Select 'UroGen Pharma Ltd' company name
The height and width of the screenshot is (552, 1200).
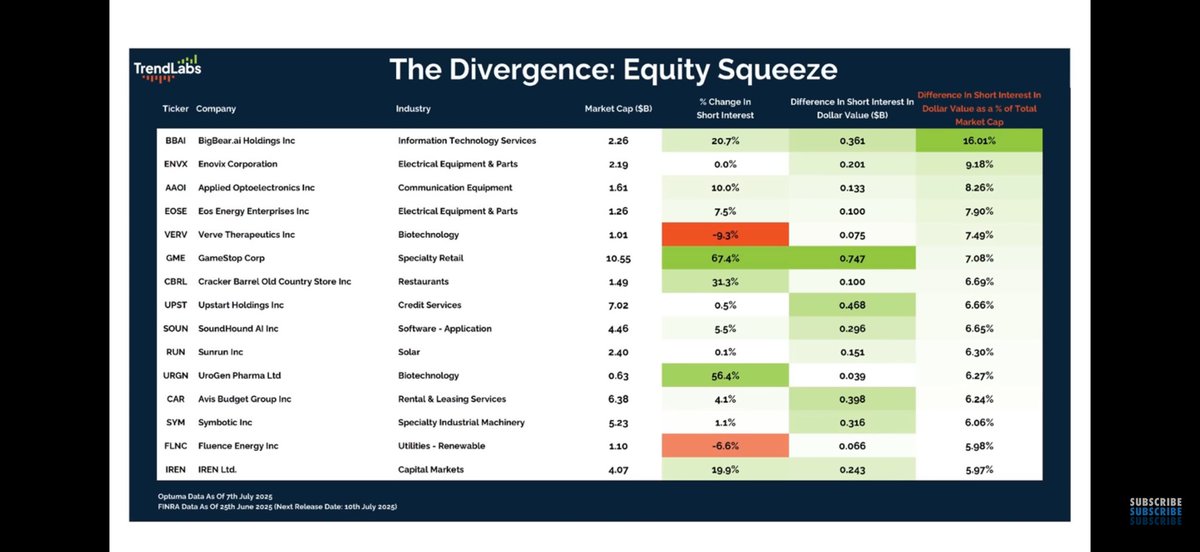(x=240, y=376)
